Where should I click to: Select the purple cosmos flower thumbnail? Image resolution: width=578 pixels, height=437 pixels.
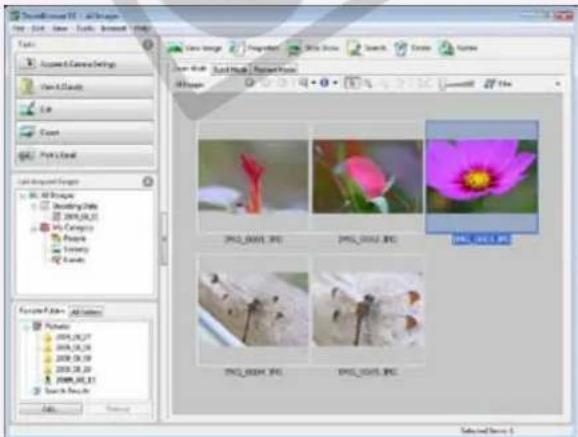click(482, 176)
